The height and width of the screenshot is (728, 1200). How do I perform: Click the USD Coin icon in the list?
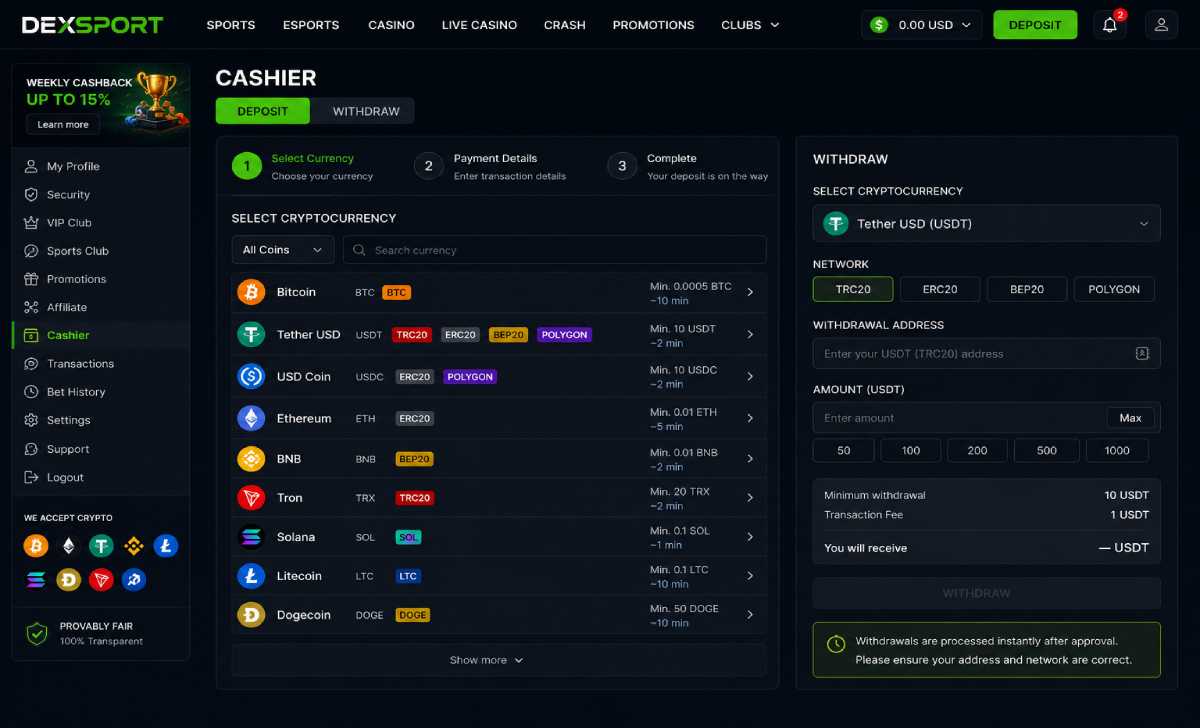click(251, 376)
